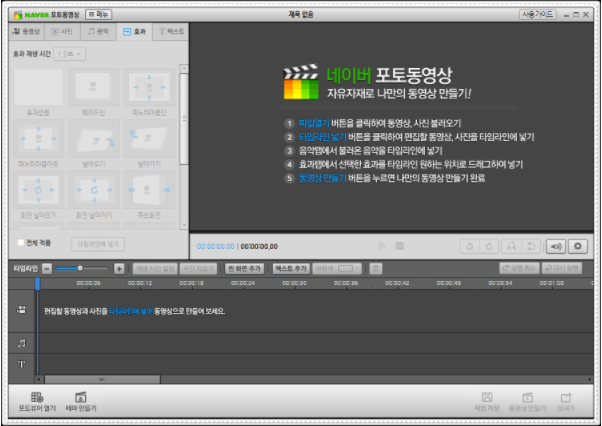
Task: Stop the preview playback
Action: pos(400,246)
